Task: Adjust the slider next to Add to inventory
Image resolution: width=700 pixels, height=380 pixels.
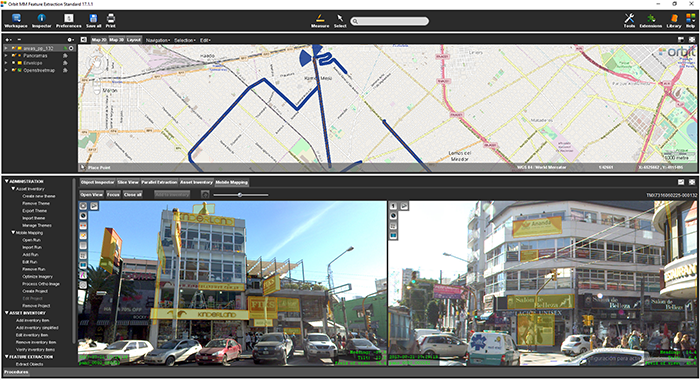Action: [x=241, y=195]
